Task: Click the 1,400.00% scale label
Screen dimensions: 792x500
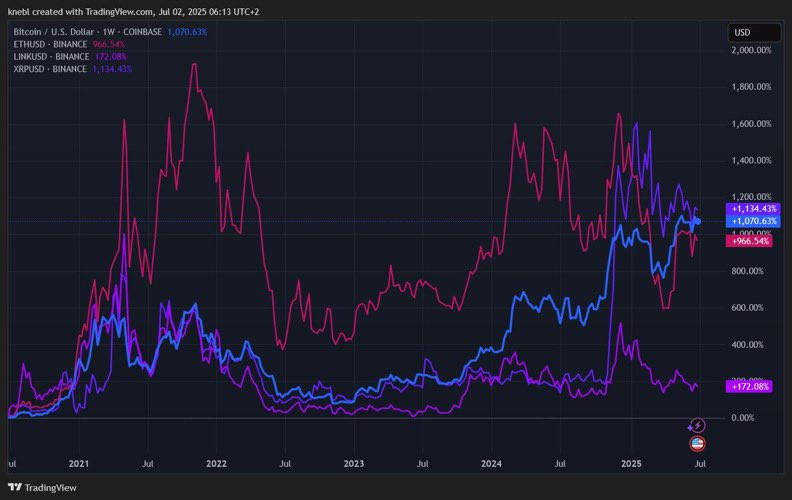Action: coord(752,161)
